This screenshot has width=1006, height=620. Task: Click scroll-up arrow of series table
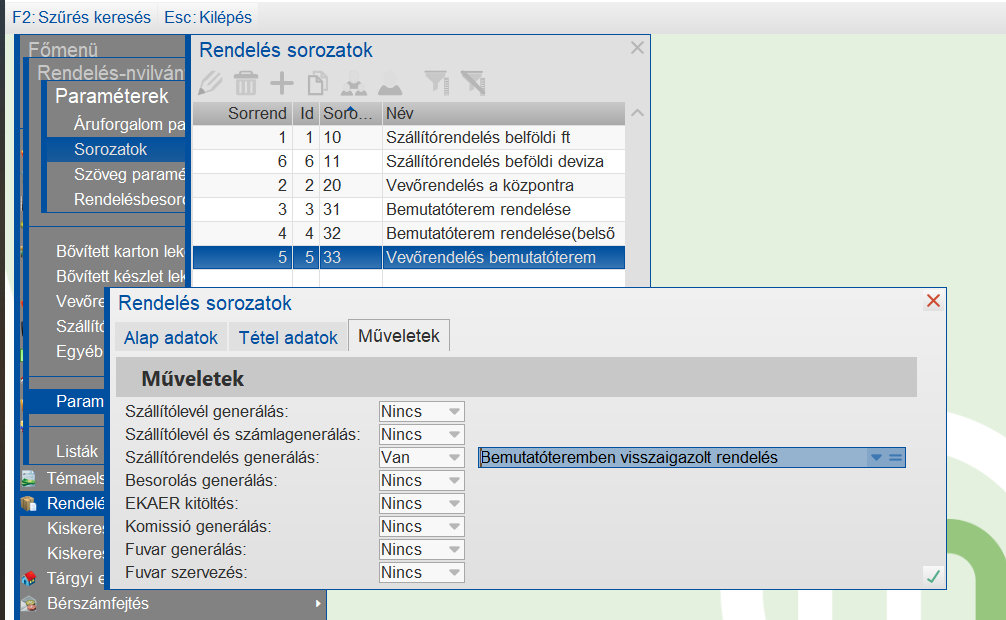[637, 113]
